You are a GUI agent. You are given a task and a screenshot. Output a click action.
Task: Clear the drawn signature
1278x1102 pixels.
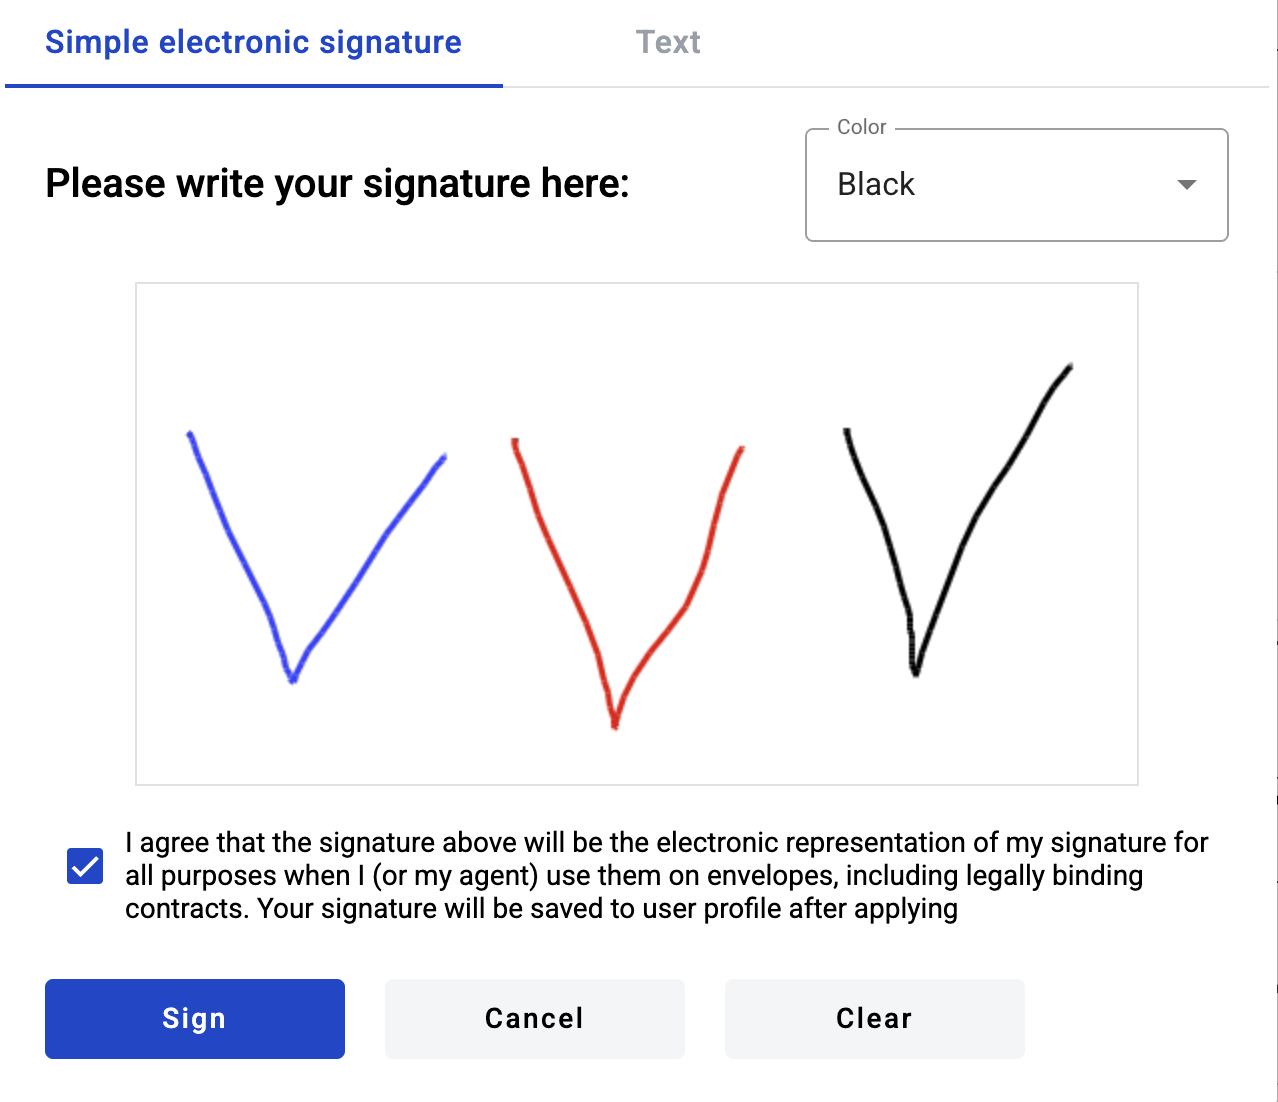click(x=873, y=1018)
